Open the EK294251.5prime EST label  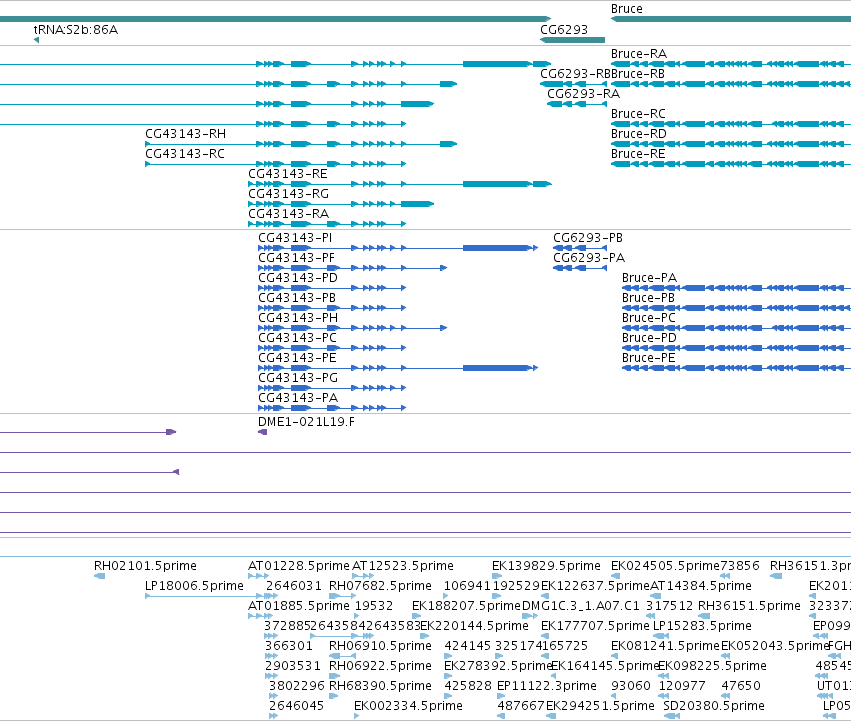pyautogui.click(x=600, y=706)
